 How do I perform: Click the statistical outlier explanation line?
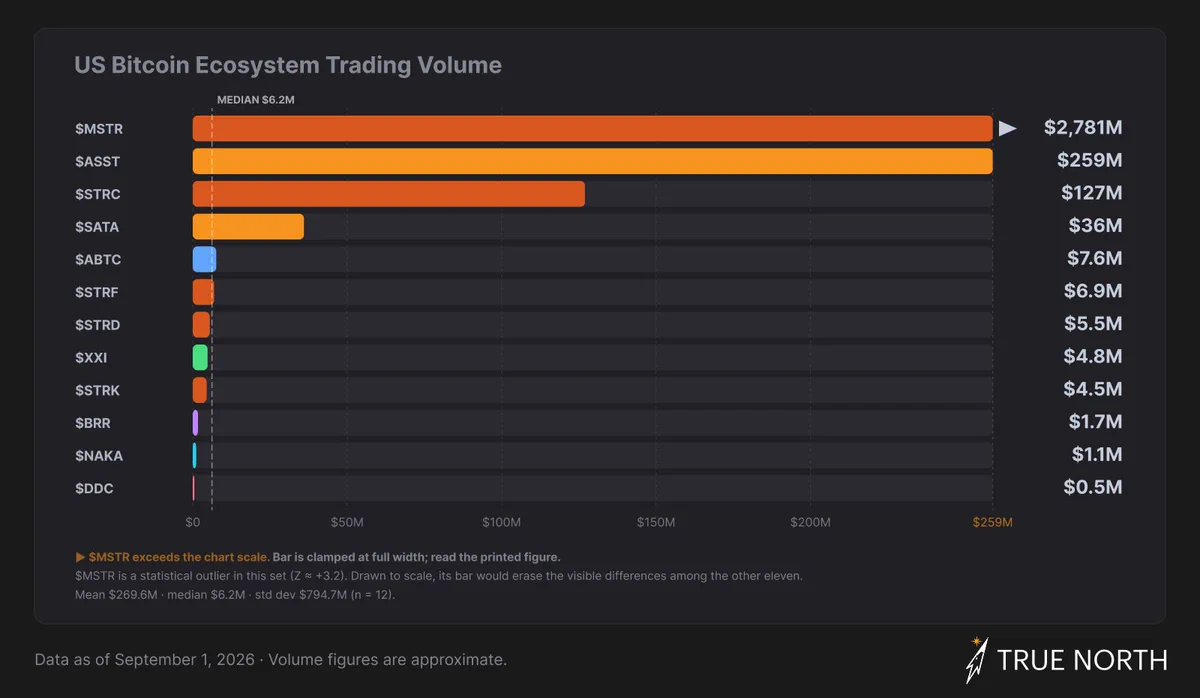(x=439, y=576)
